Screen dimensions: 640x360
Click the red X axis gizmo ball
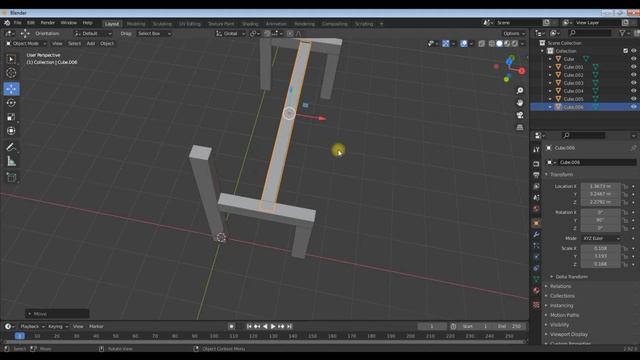coord(522,71)
